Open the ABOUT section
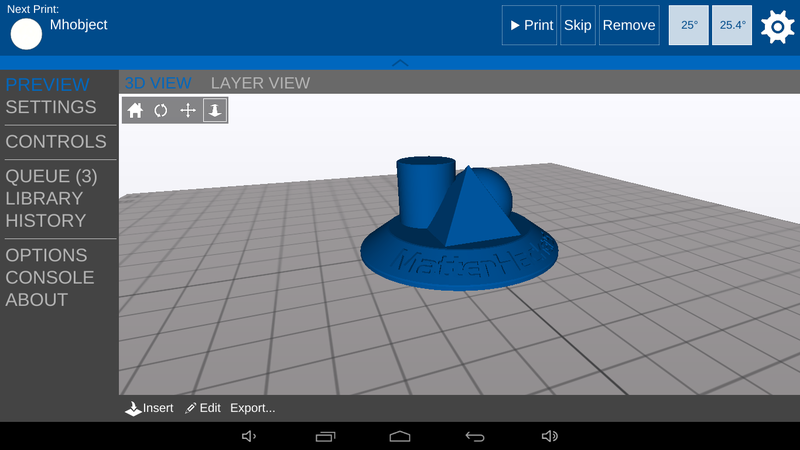Image resolution: width=800 pixels, height=450 pixels. coord(36,299)
